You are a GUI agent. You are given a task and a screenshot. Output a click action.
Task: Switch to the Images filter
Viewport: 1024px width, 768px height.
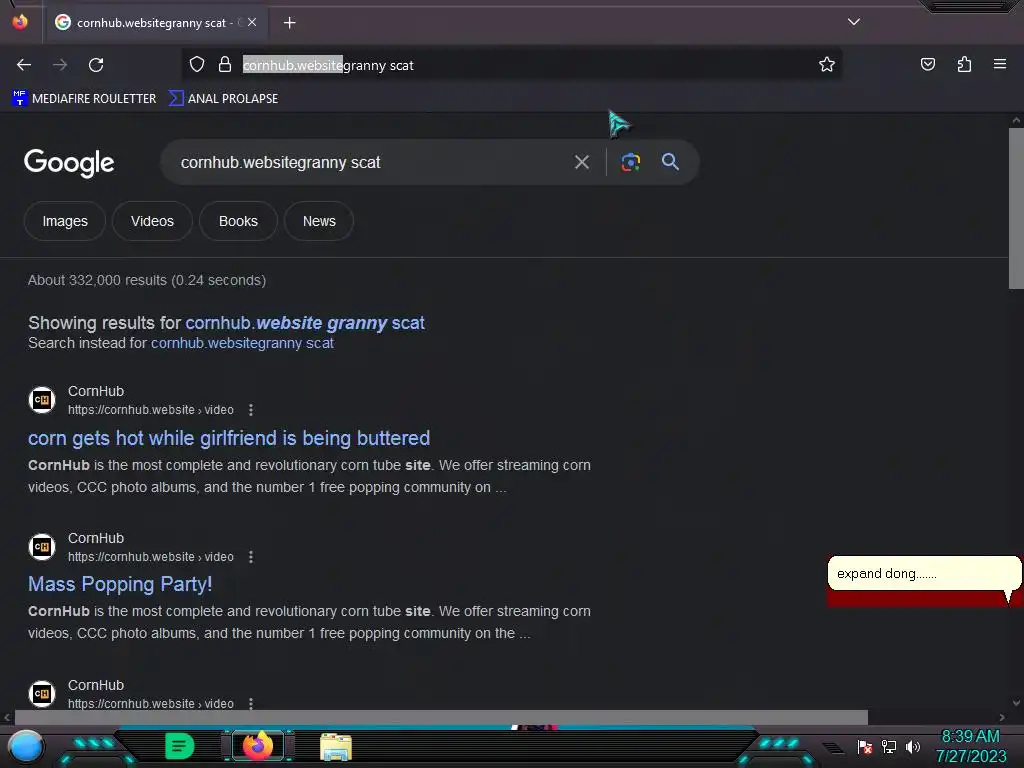(65, 221)
